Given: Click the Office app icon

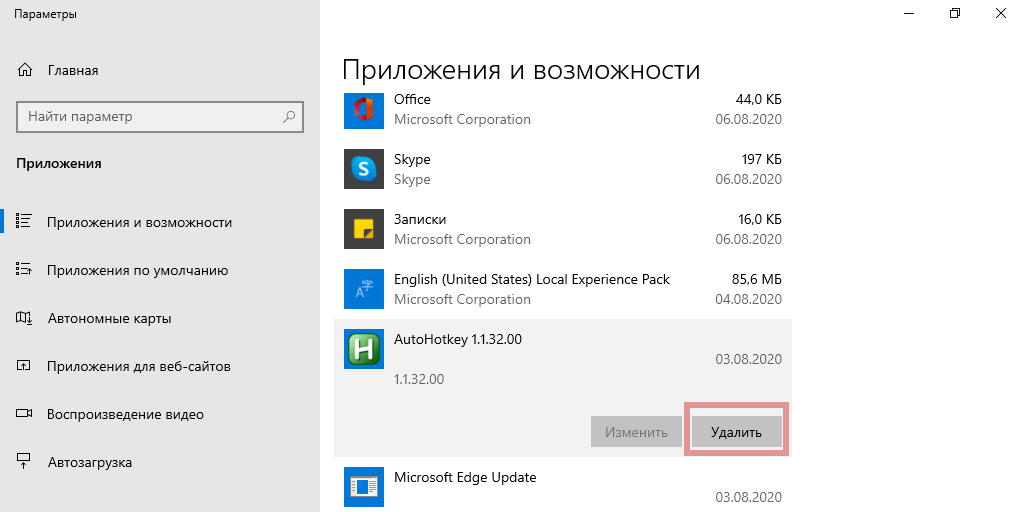Looking at the screenshot, I should [x=363, y=109].
